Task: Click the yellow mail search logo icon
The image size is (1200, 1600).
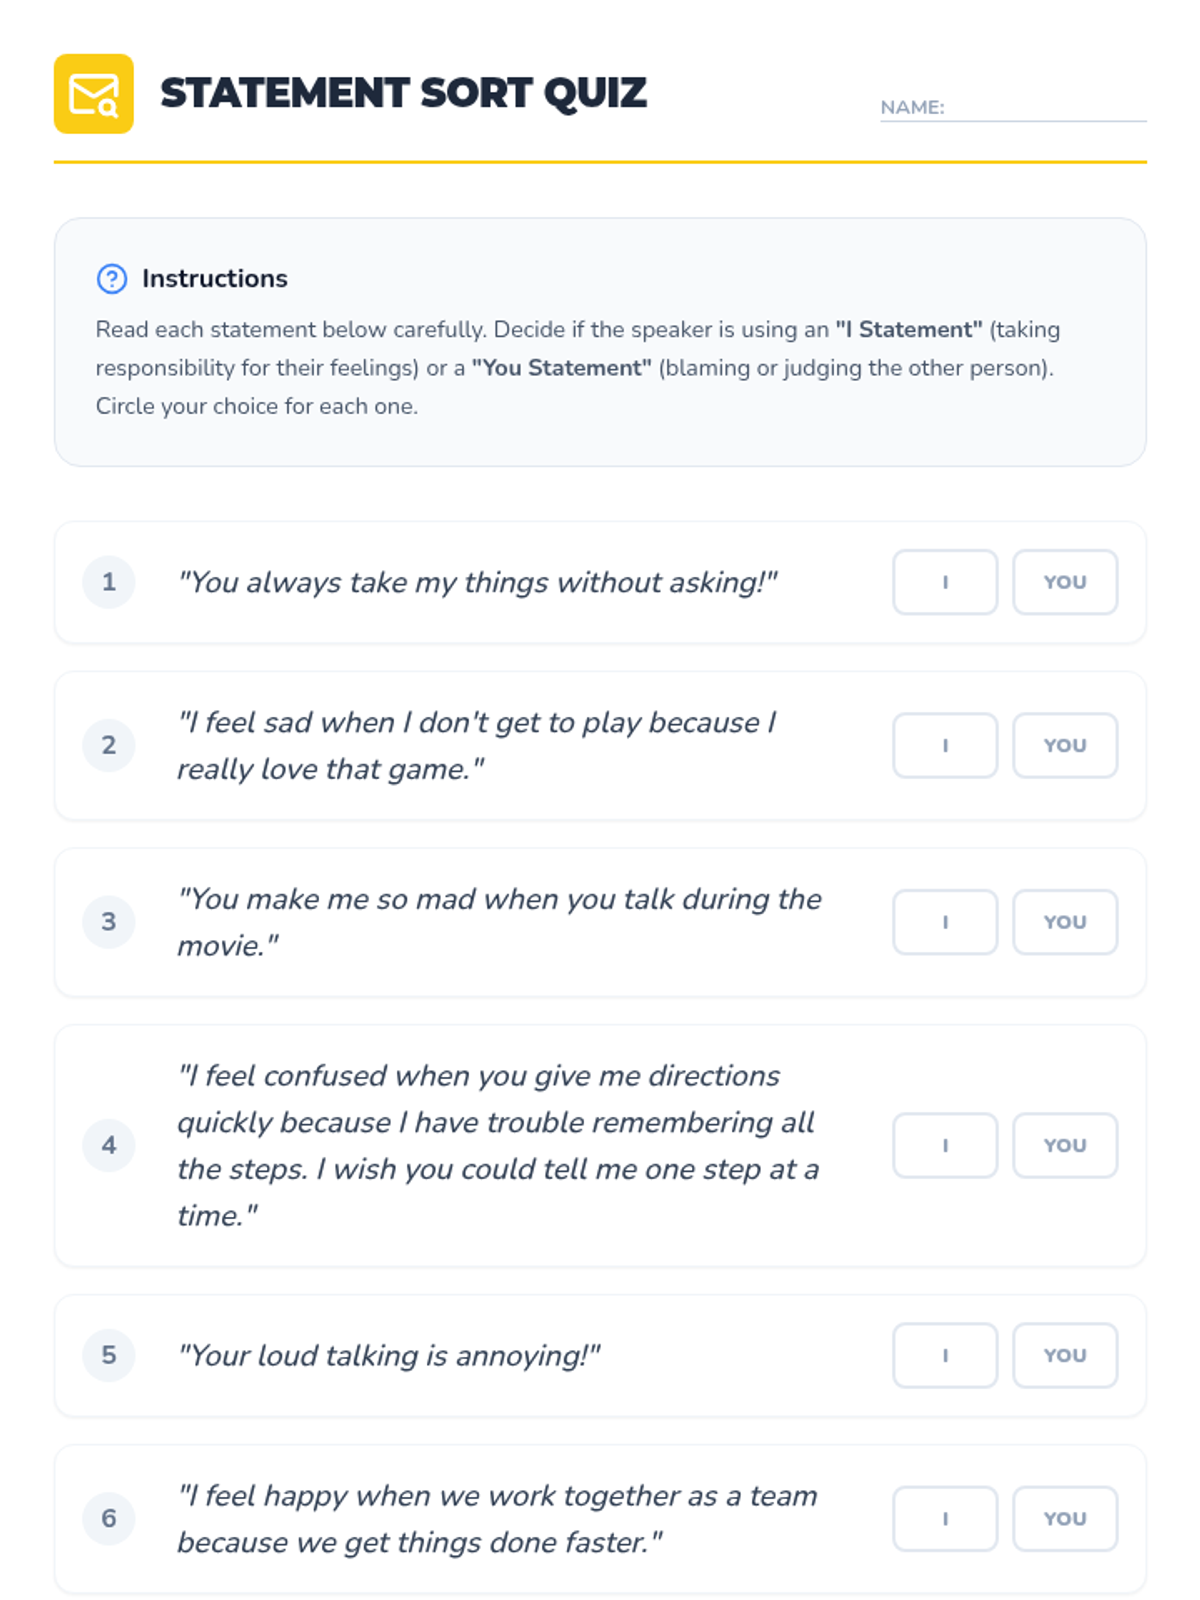Action: tap(94, 94)
